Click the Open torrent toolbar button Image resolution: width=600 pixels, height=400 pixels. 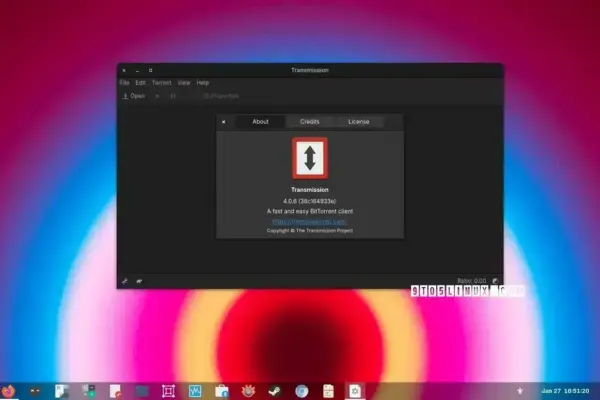[x=134, y=96]
